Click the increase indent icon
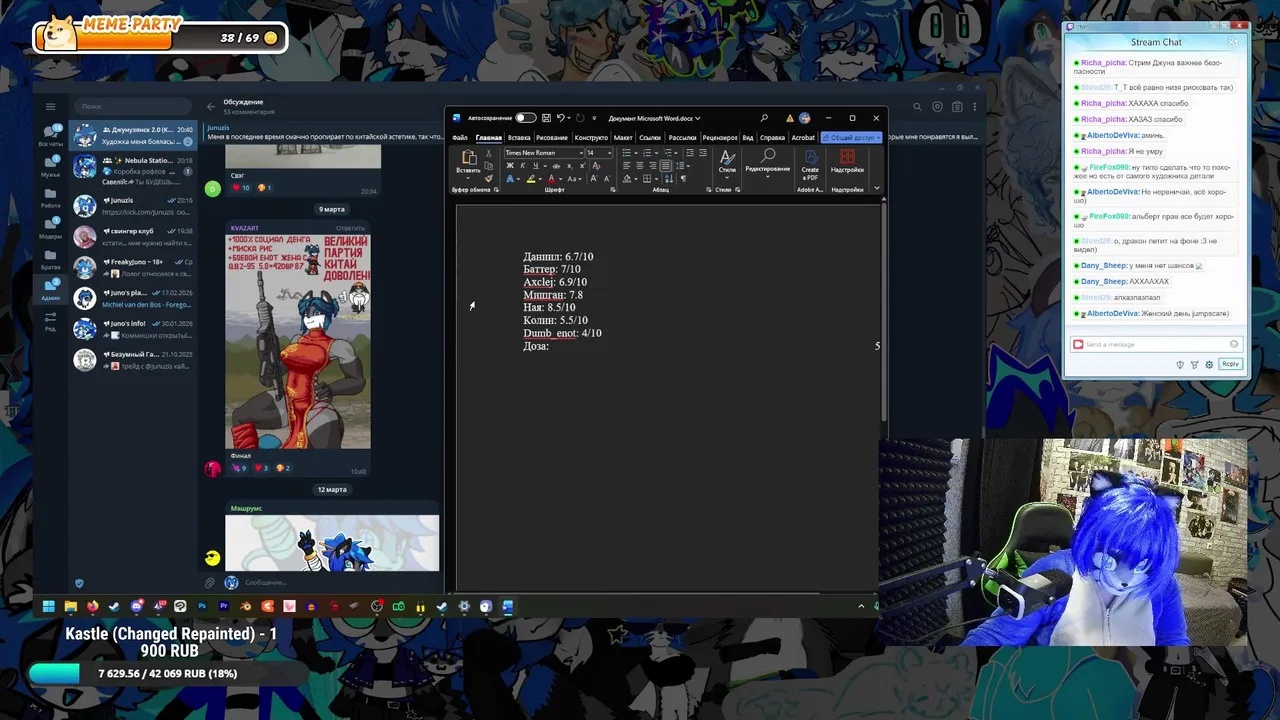This screenshot has height=720, width=1280. coord(703,152)
